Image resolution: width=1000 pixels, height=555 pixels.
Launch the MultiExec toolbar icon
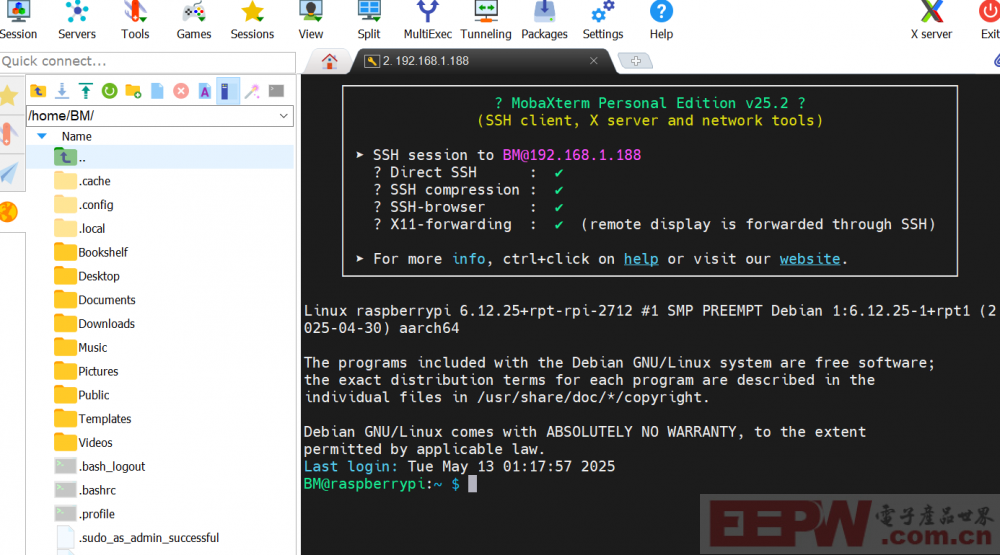click(427, 21)
